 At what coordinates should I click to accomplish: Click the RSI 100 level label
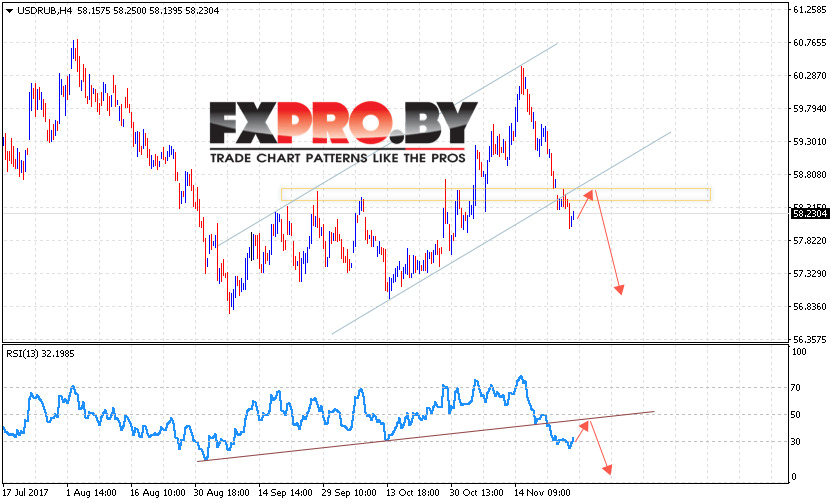tap(799, 352)
